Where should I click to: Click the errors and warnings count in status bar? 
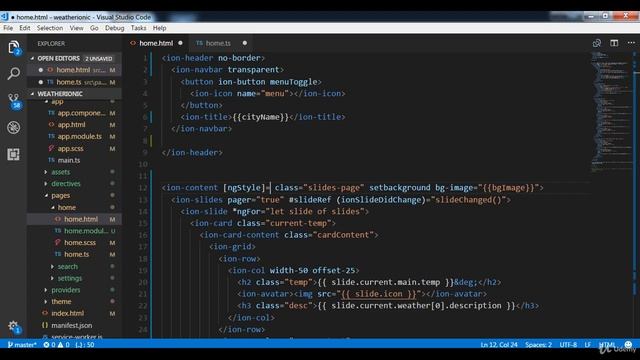click(56, 345)
